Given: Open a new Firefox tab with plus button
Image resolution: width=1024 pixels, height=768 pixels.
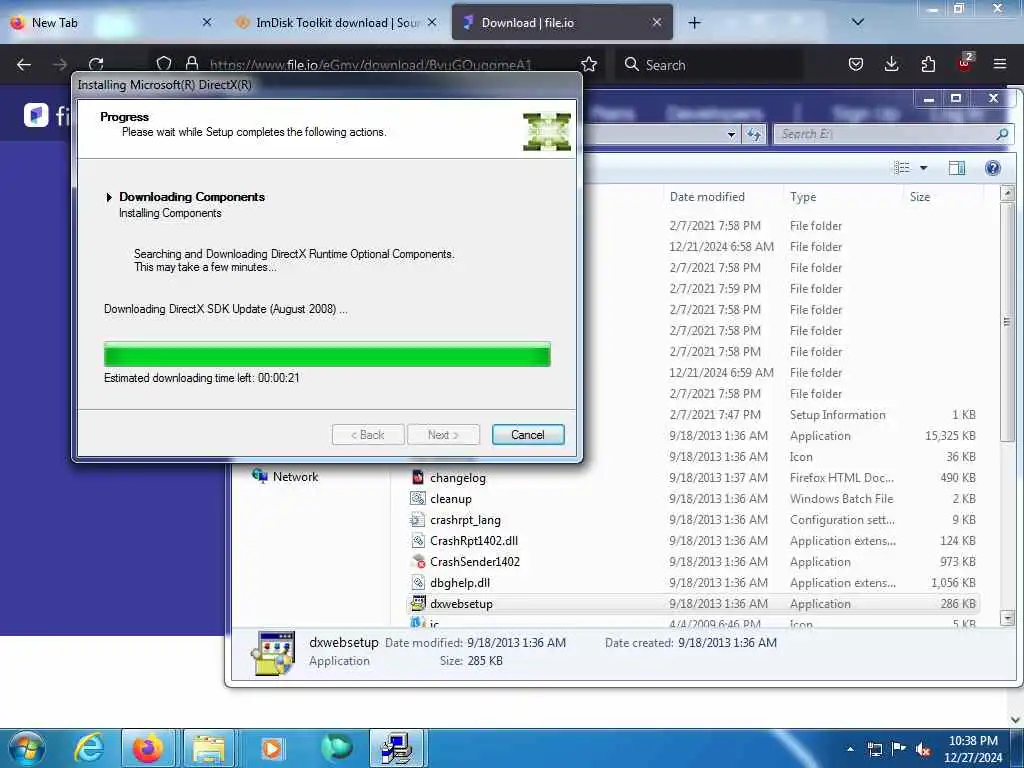Looking at the screenshot, I should click(694, 23).
